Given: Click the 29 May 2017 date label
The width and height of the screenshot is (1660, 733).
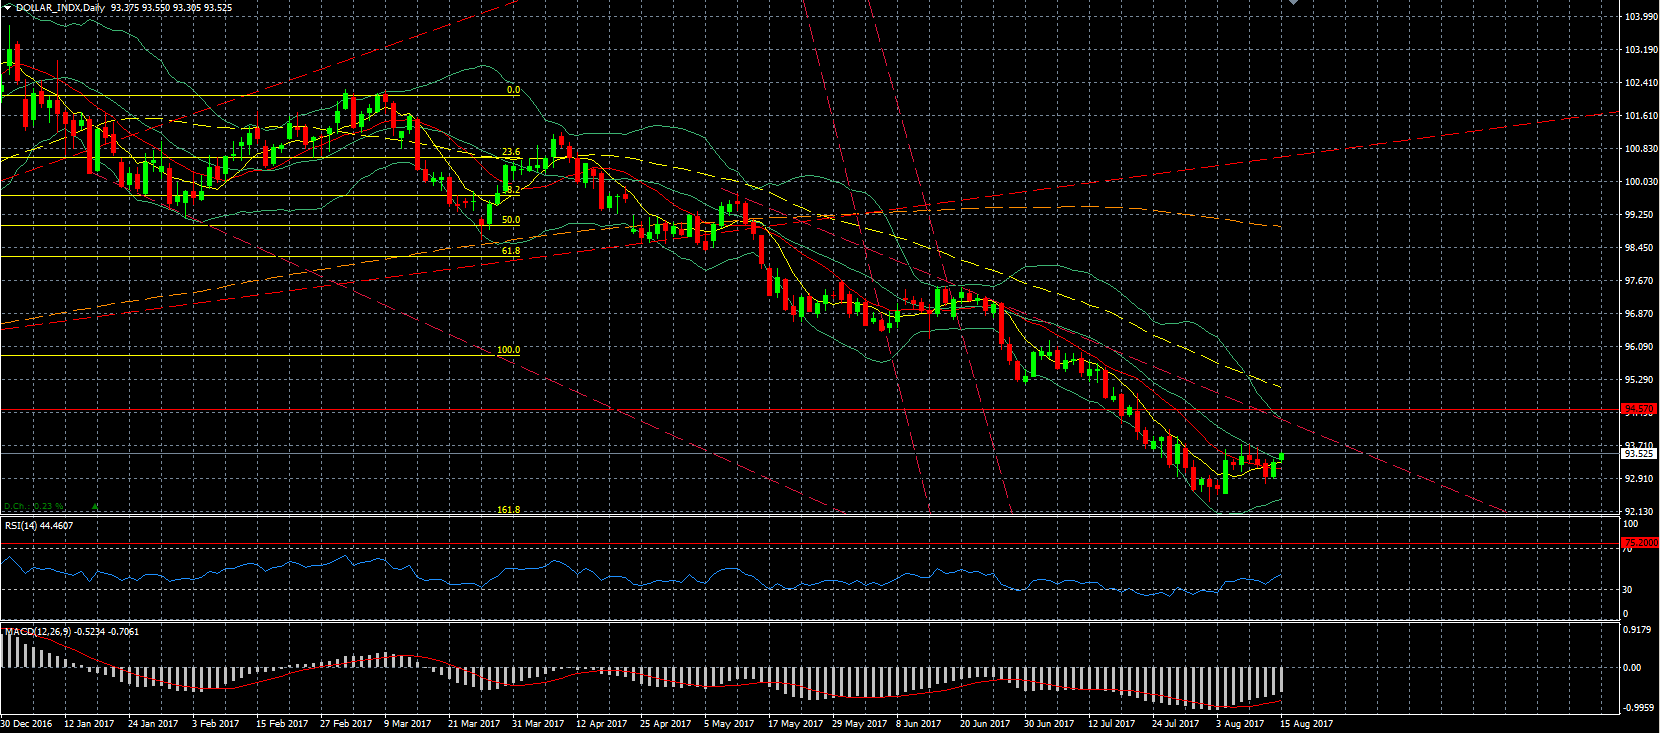Looking at the screenshot, I should pos(859,724).
